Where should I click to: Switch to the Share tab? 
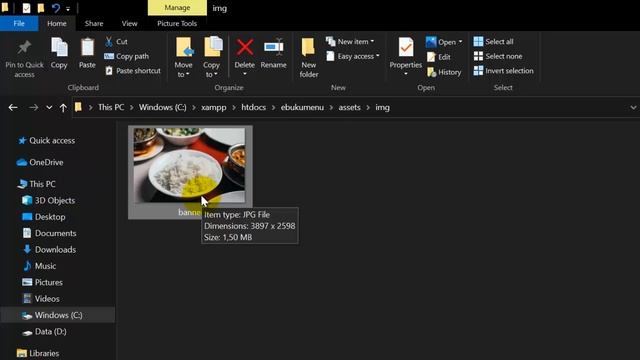click(x=94, y=23)
